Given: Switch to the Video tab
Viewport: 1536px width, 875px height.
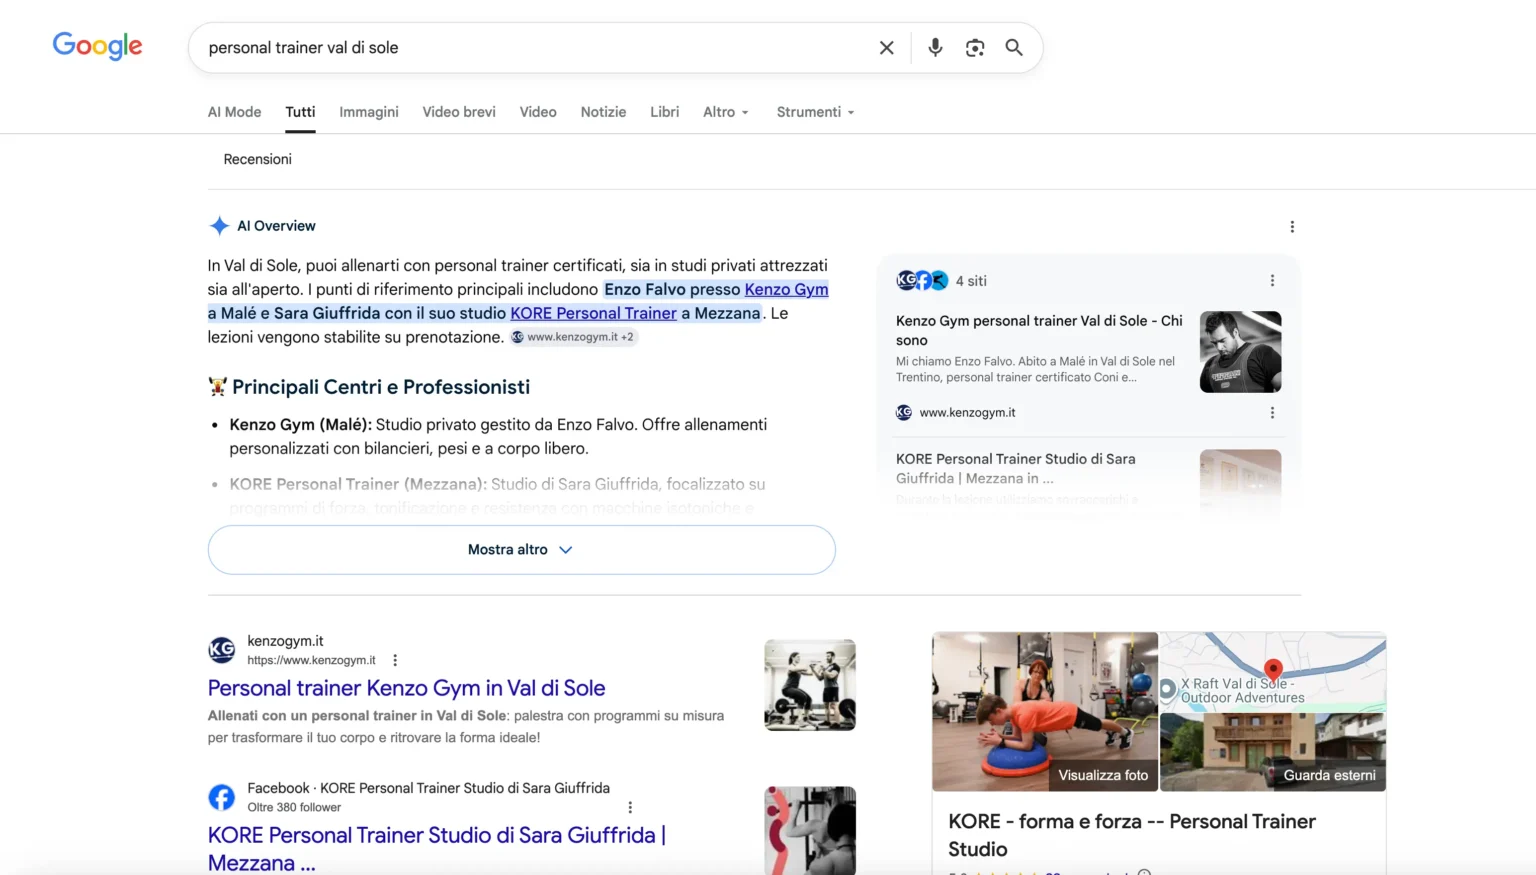Looking at the screenshot, I should click(x=538, y=112).
